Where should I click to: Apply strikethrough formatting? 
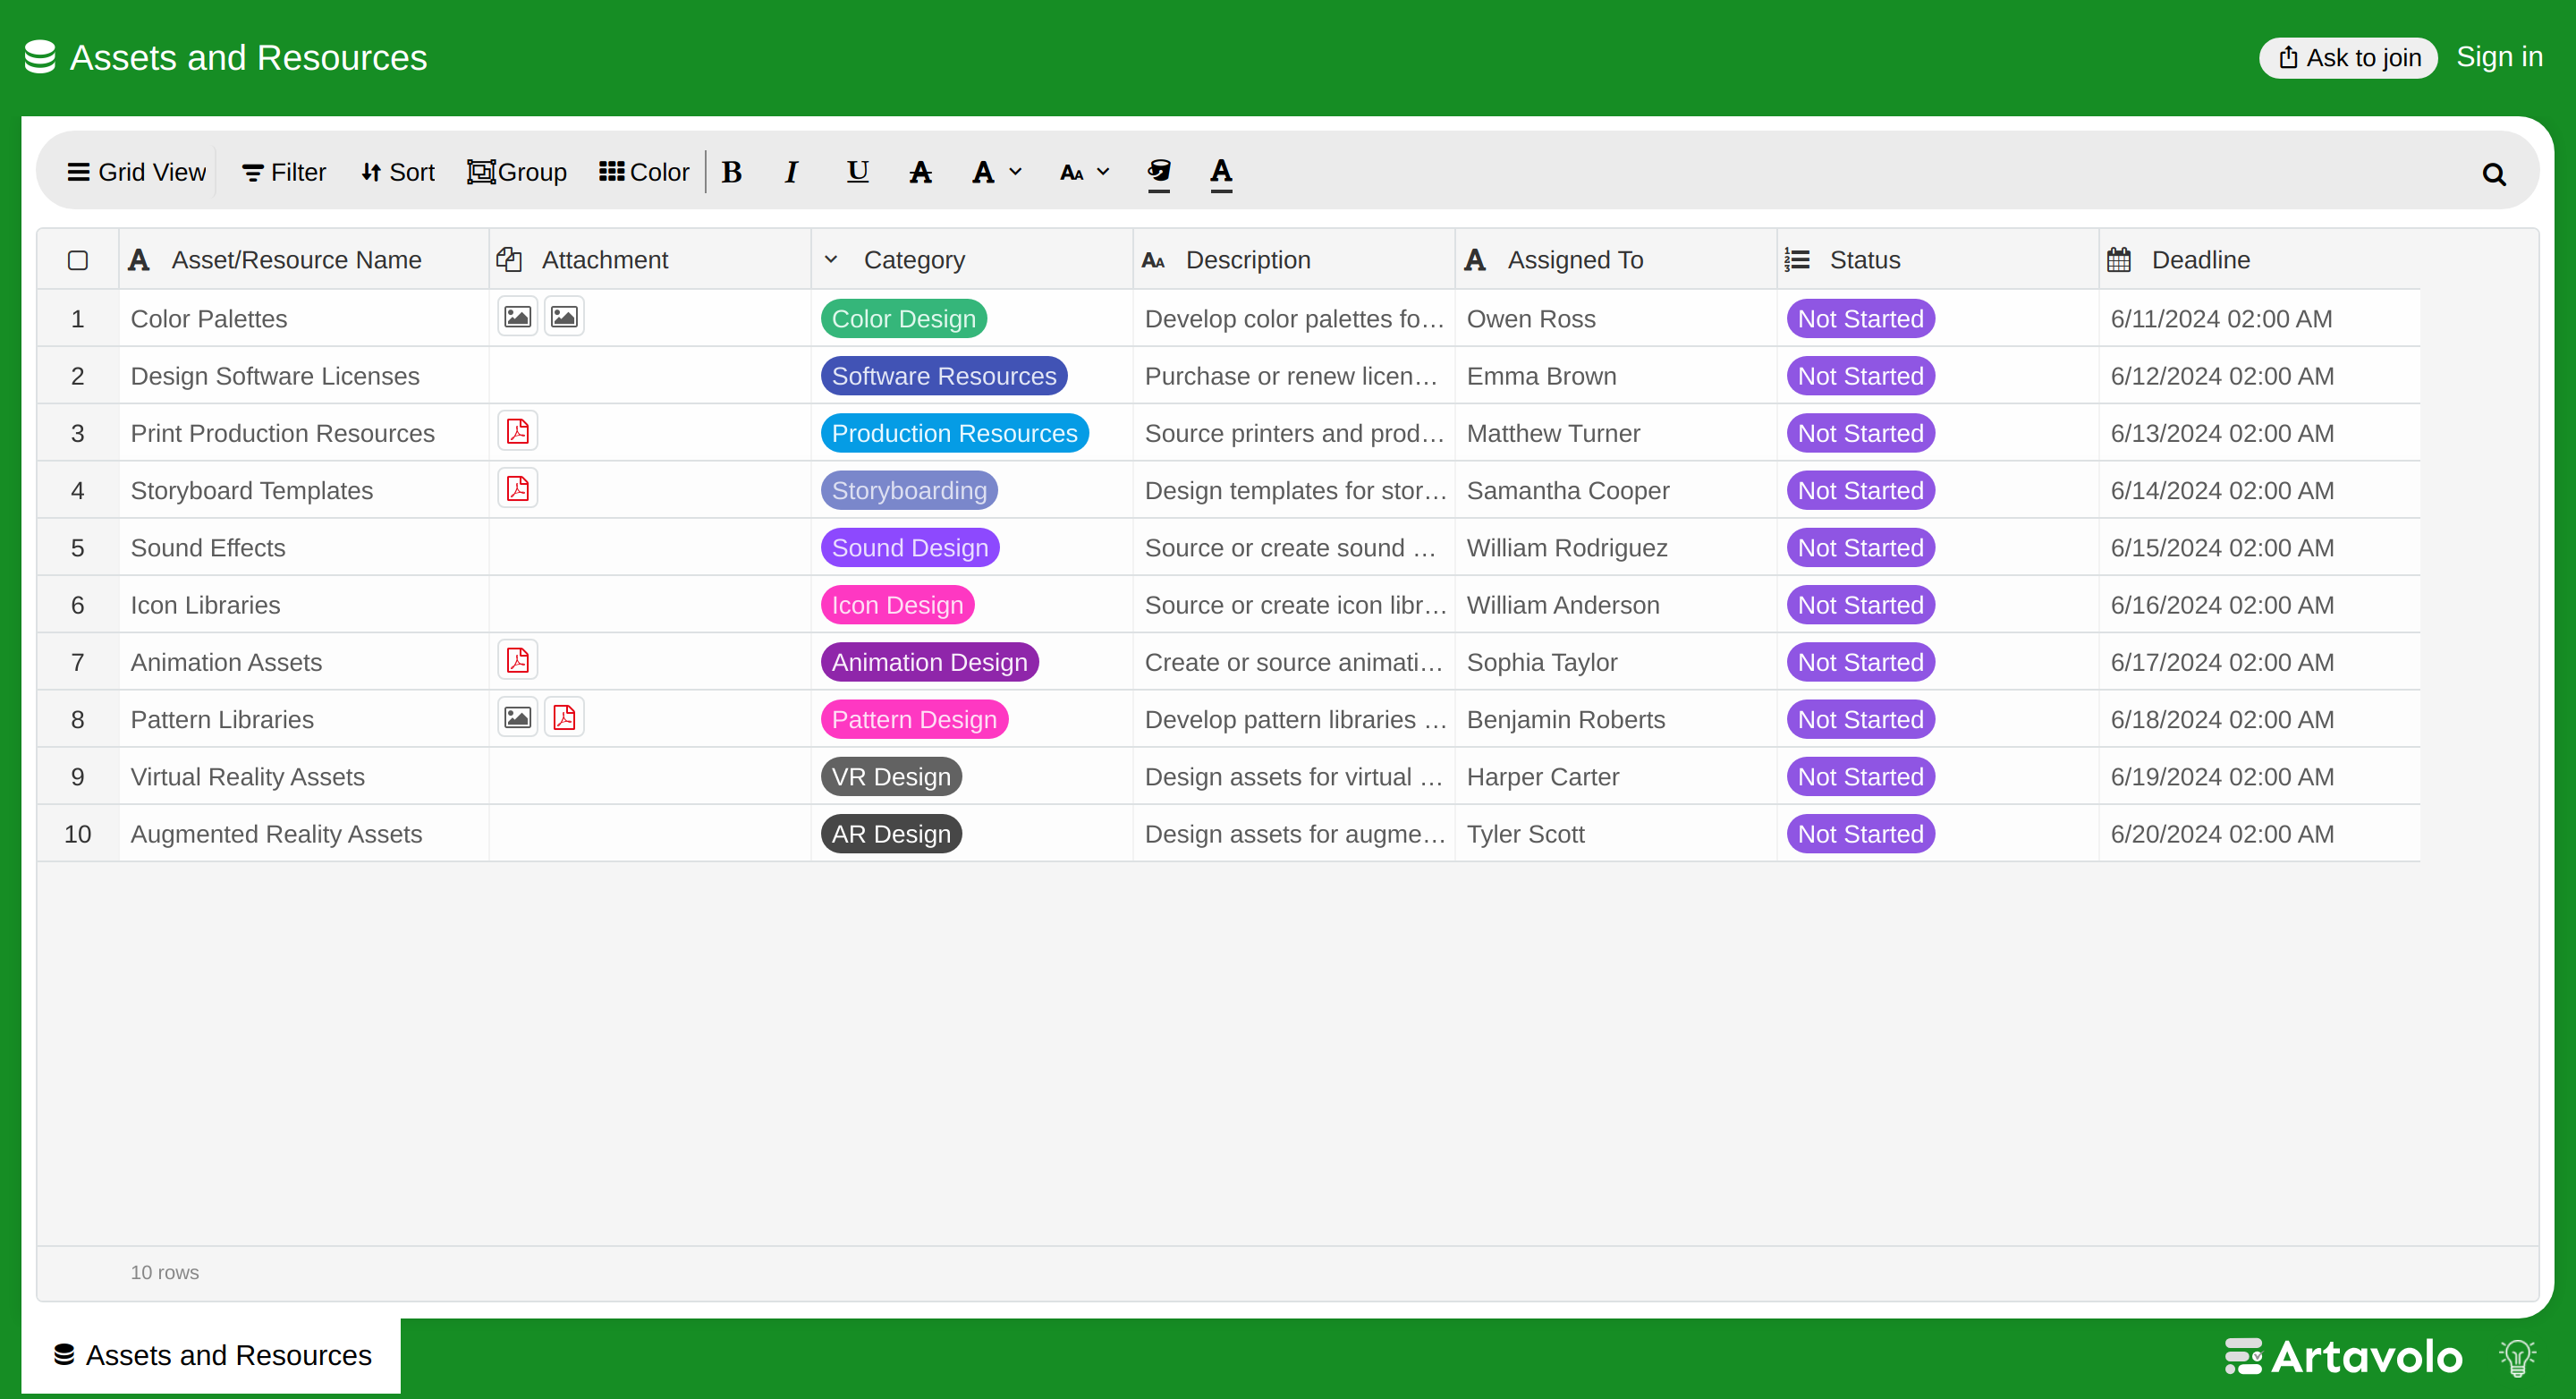(x=920, y=172)
